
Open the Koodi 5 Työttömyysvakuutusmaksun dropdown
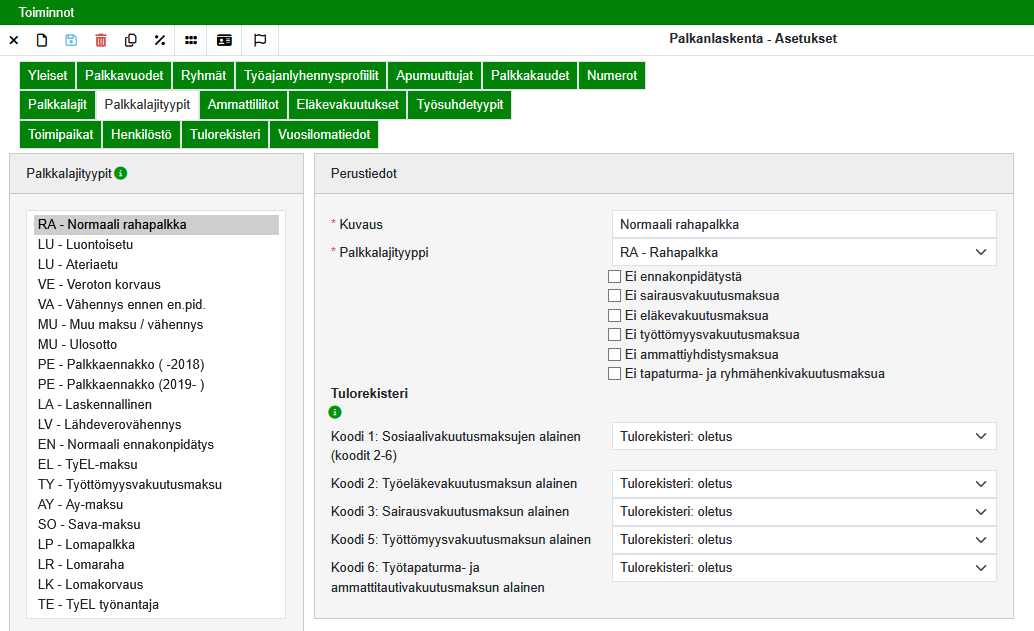[x=803, y=540]
